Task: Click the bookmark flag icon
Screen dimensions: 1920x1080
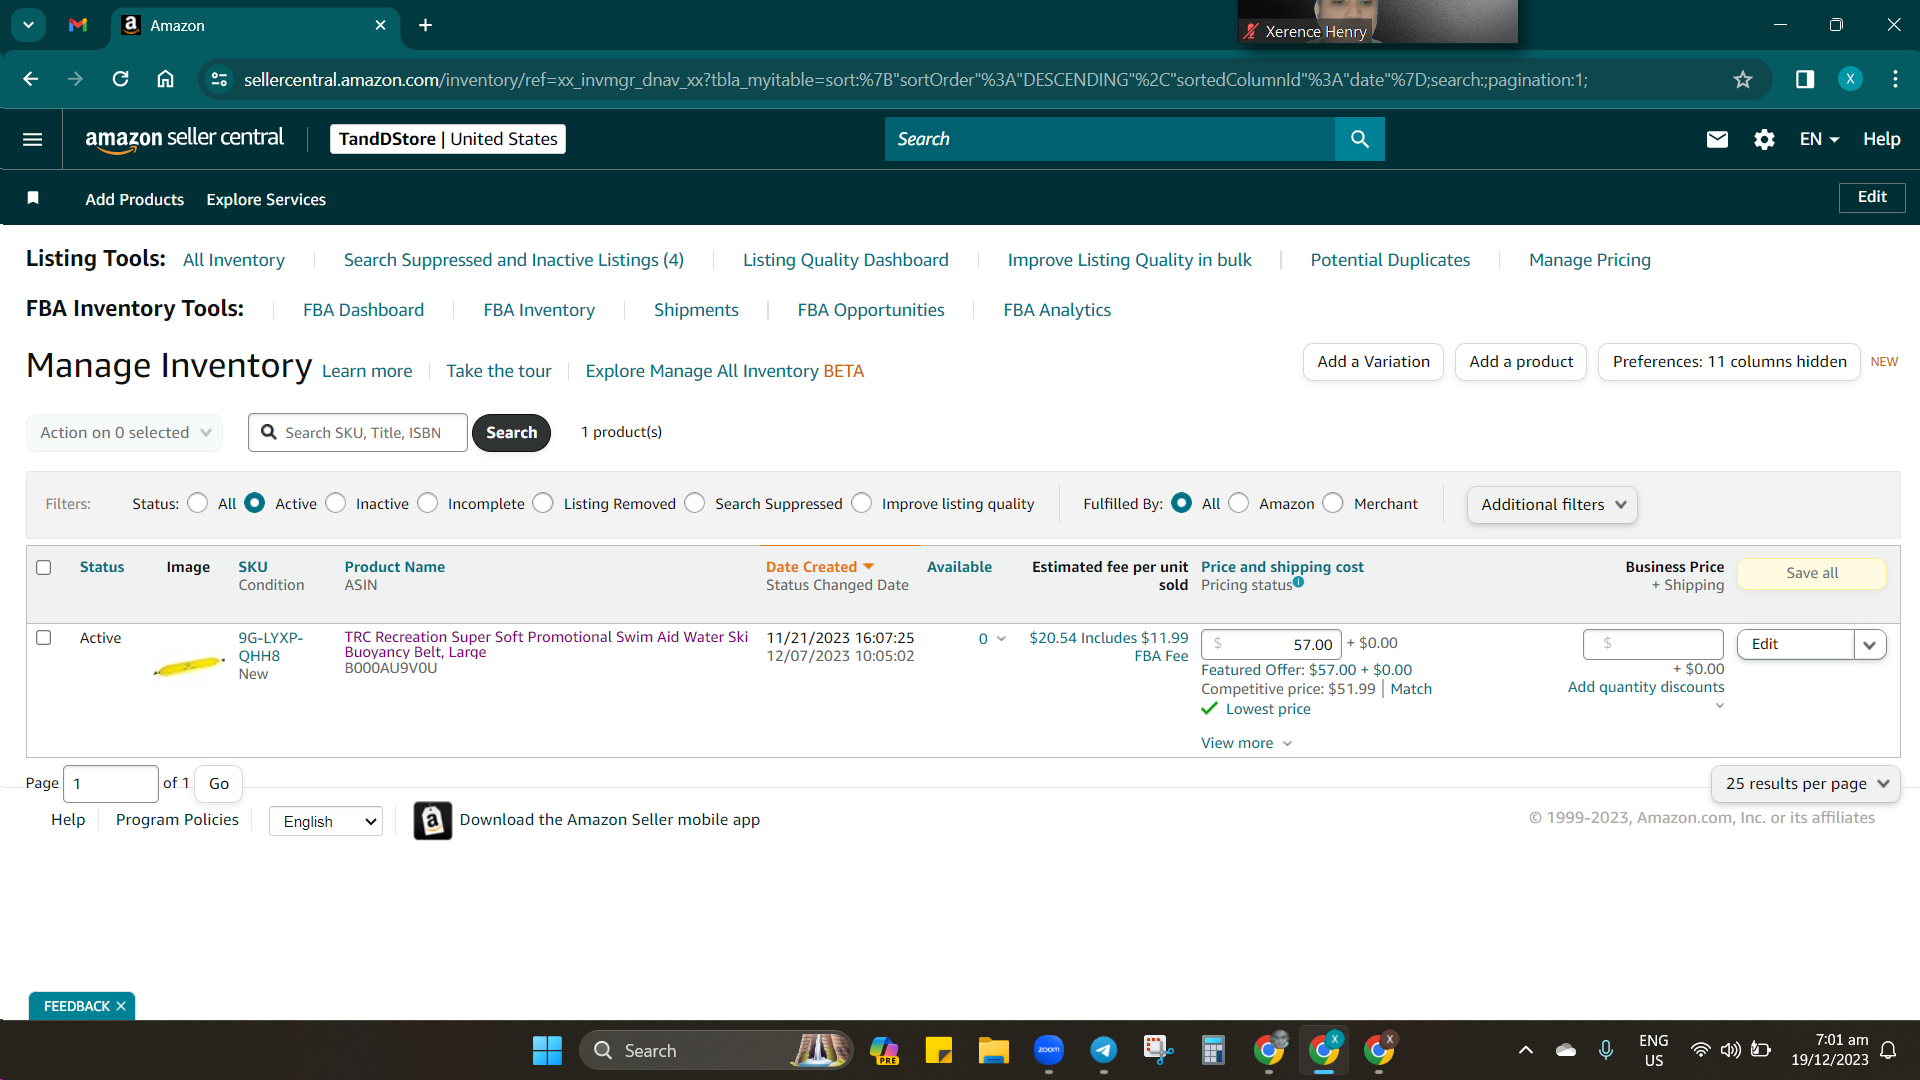Action: [33, 198]
